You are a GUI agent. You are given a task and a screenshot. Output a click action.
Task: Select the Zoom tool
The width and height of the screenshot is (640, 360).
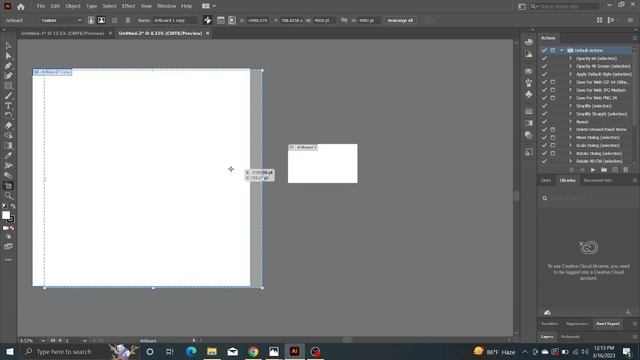click(x=8, y=196)
